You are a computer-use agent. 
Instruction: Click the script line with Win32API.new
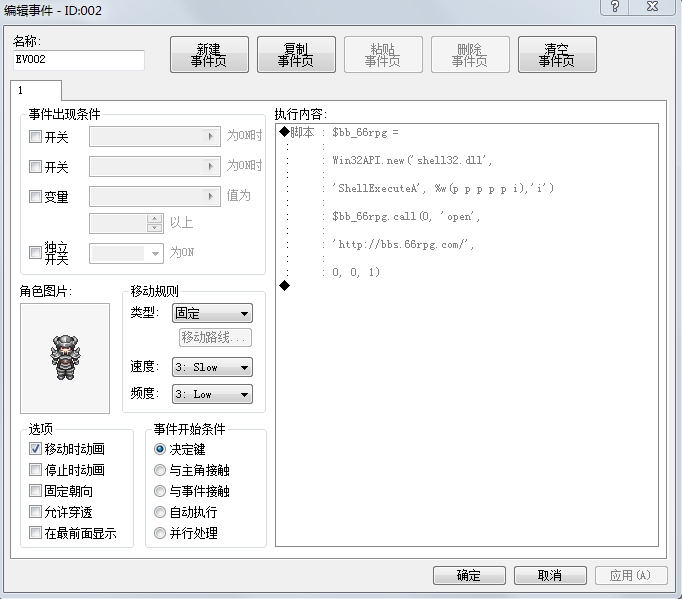click(412, 161)
